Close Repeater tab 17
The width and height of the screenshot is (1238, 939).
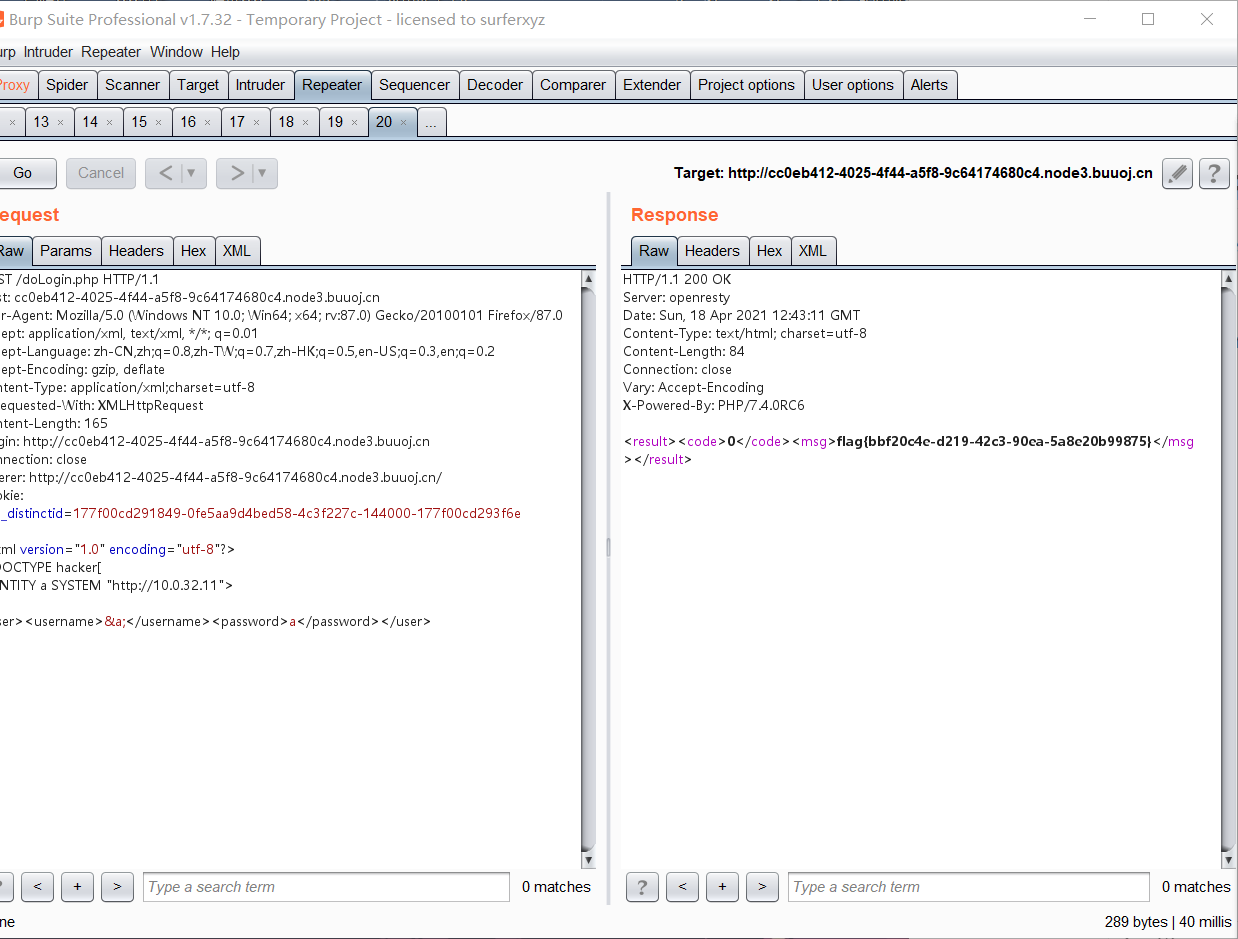[x=256, y=123]
